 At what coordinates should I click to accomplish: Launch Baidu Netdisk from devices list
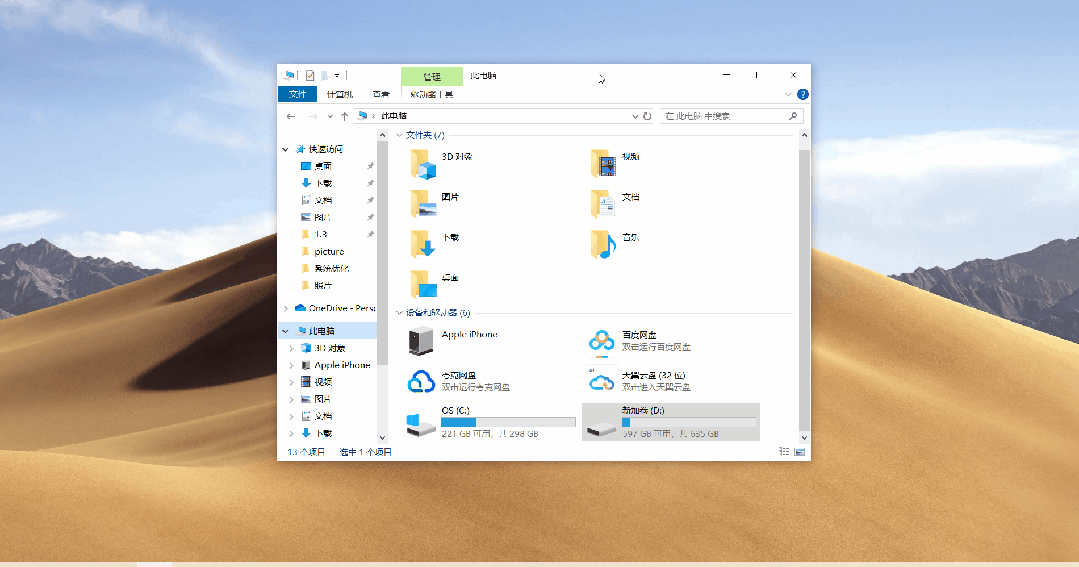(x=601, y=341)
